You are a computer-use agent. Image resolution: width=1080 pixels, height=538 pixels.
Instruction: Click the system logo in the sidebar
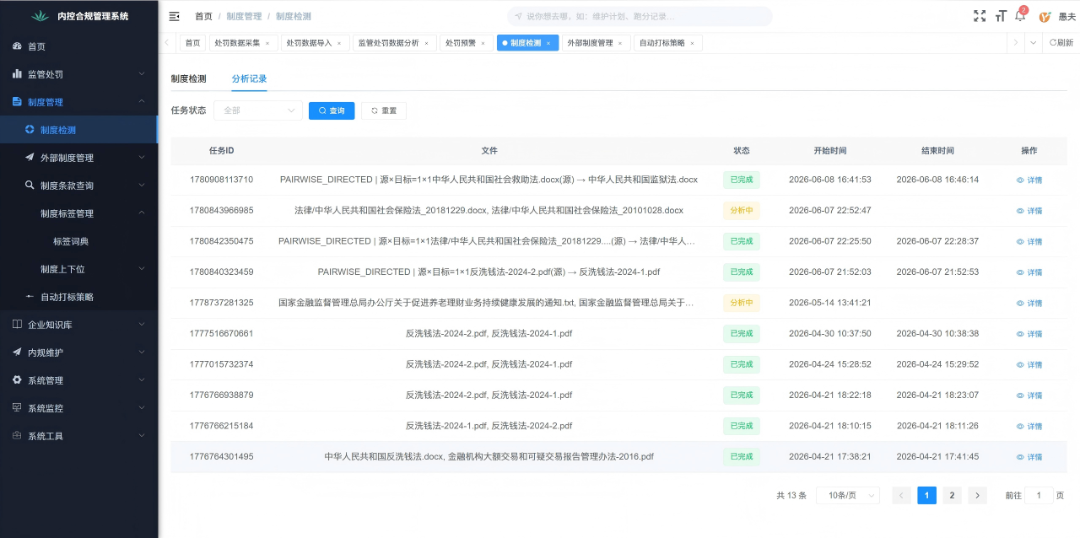(40, 16)
